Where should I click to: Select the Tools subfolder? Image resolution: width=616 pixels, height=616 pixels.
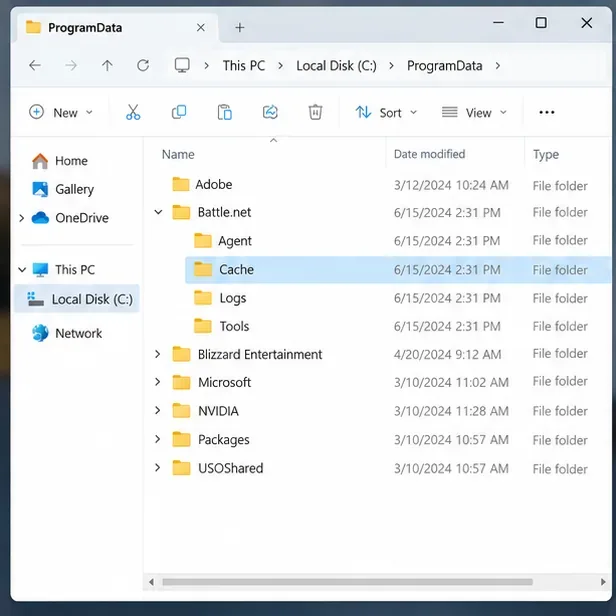222,326
